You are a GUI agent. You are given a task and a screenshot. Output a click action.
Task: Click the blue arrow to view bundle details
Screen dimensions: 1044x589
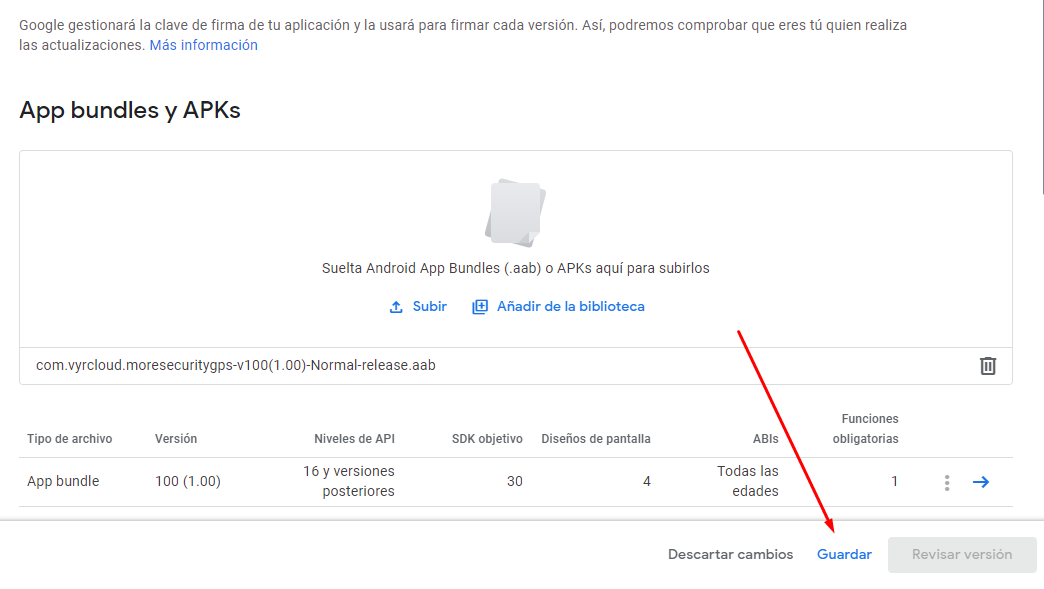pos(981,482)
